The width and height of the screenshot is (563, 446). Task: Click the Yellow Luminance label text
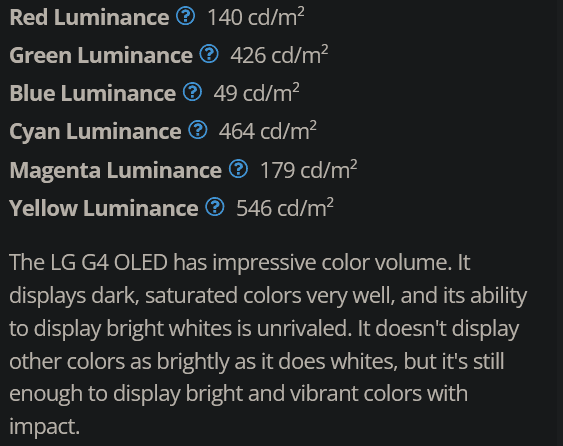[x=103, y=208]
